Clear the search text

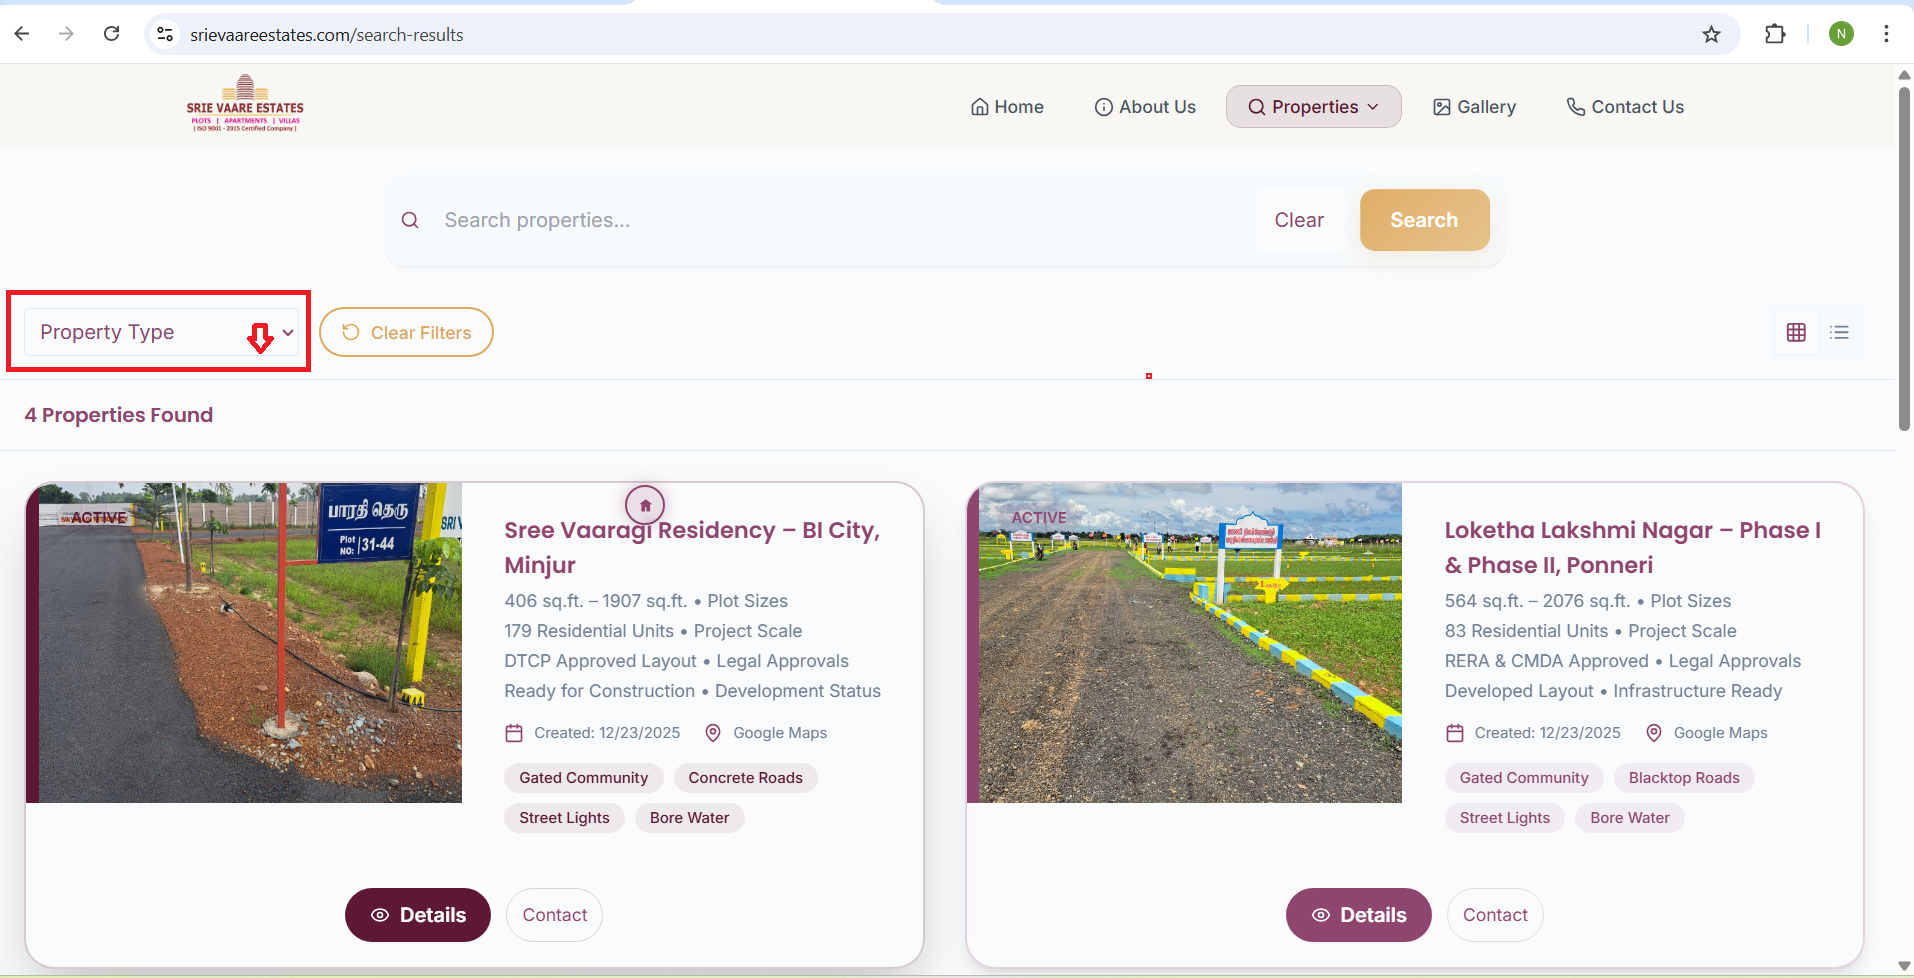click(x=1298, y=220)
